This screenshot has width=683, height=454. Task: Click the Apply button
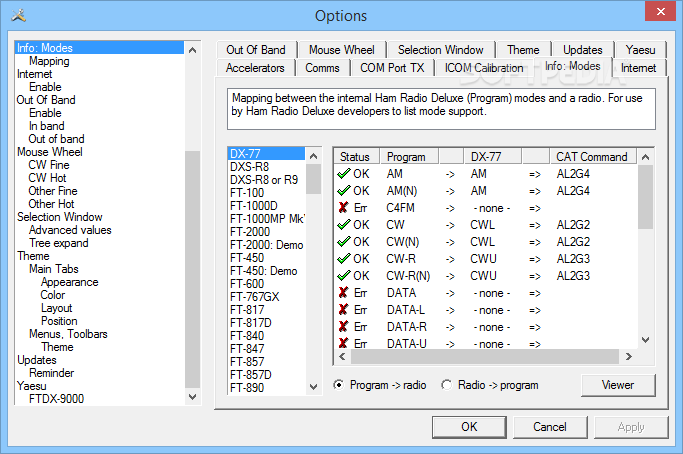(631, 427)
